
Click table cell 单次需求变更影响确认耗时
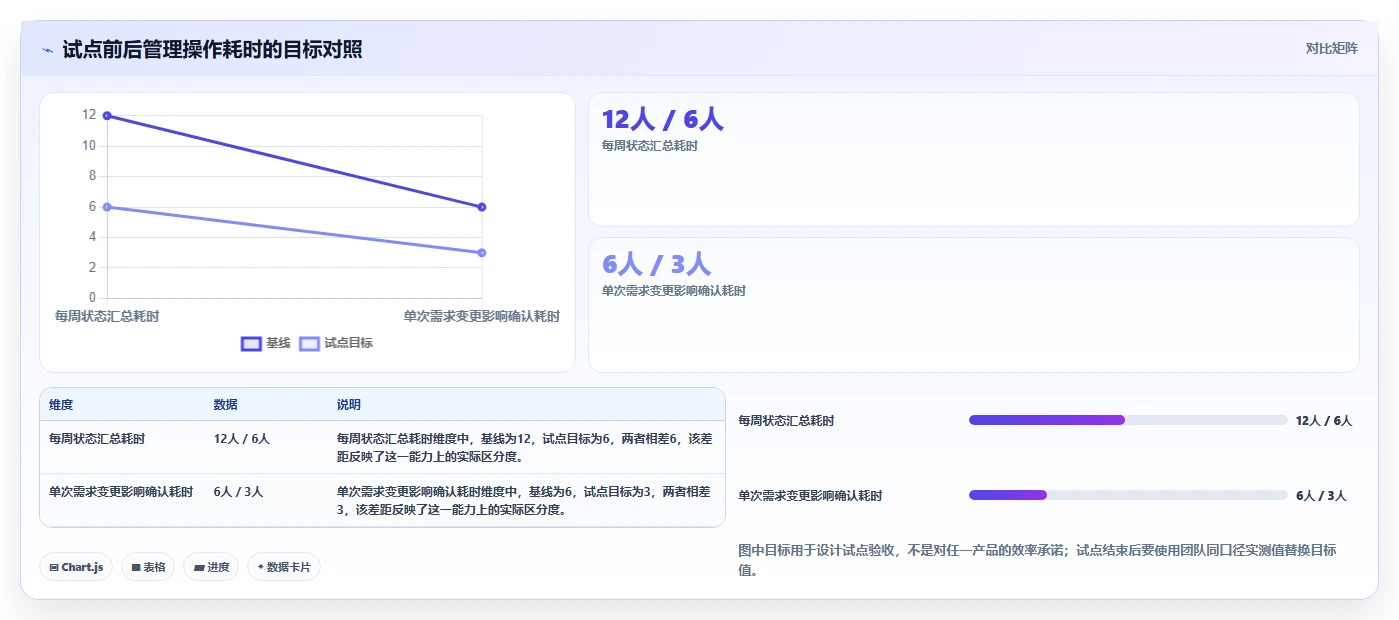121,491
